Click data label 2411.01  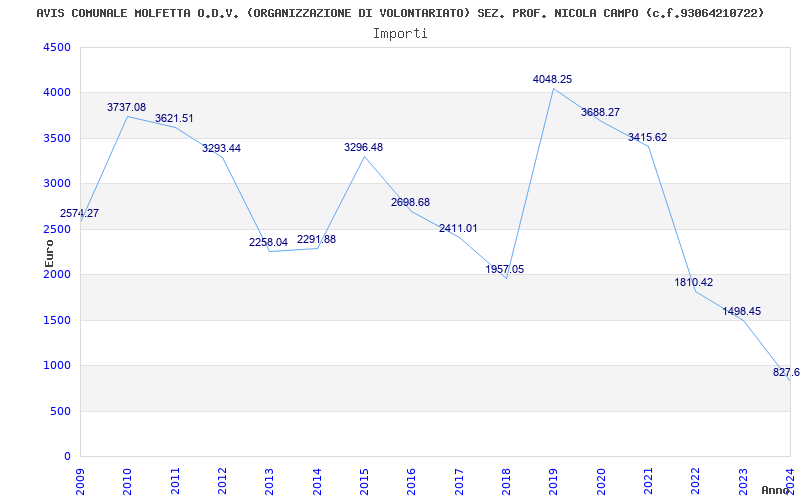coord(458,228)
